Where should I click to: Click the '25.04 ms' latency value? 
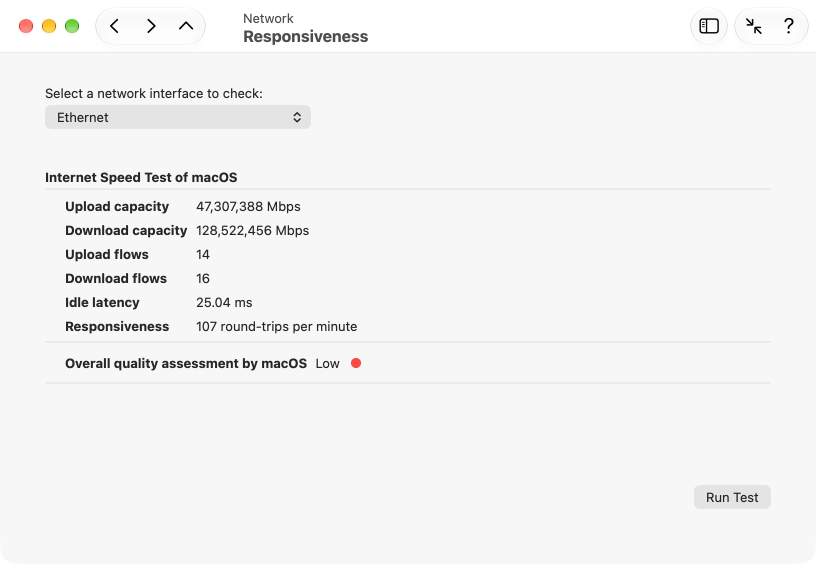(224, 302)
